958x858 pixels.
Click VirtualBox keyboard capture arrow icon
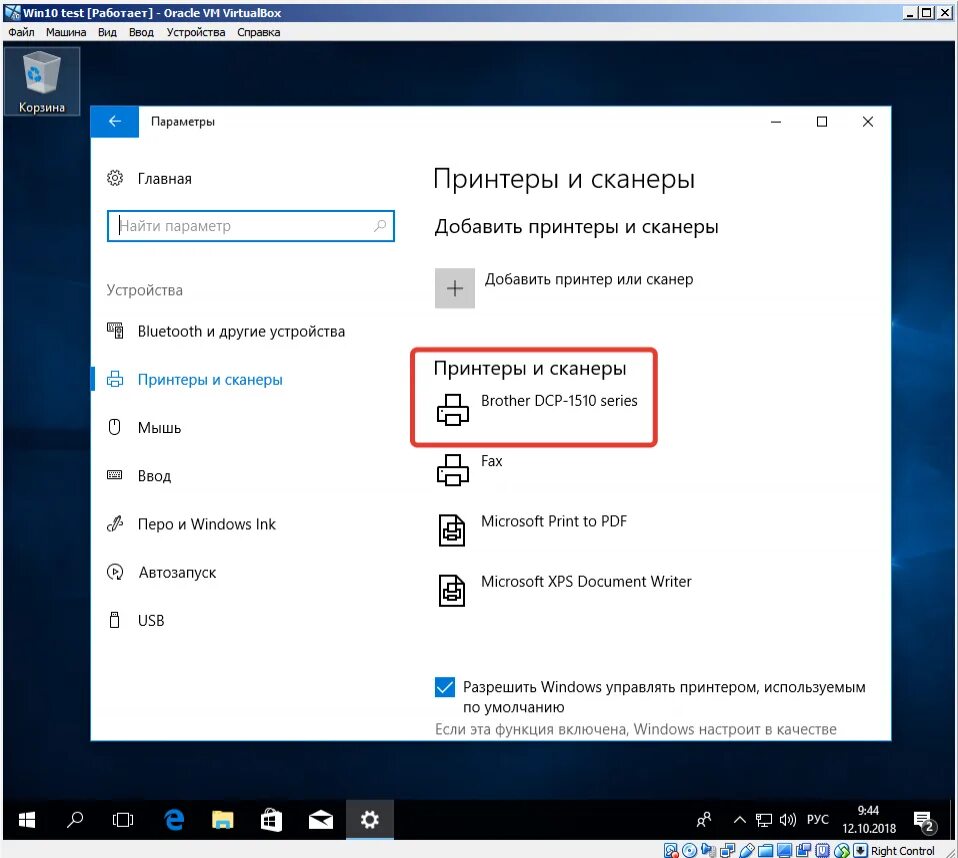861,850
